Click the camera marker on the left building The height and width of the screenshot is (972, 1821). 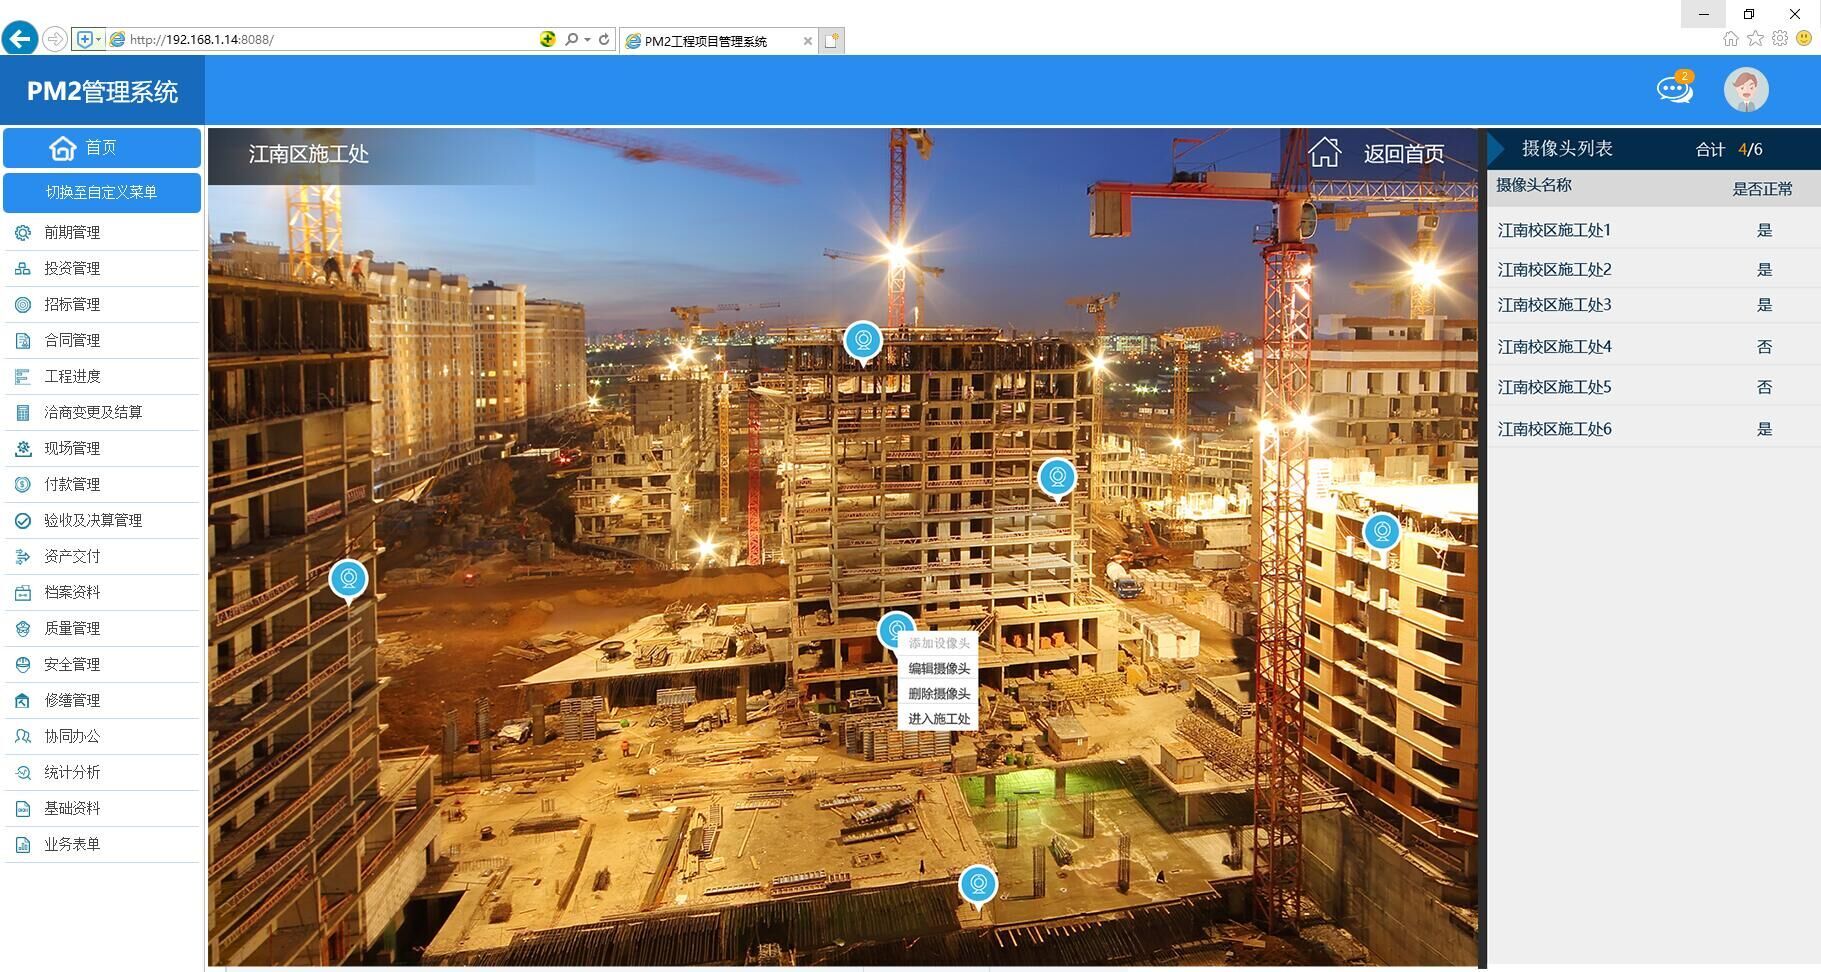pos(348,579)
